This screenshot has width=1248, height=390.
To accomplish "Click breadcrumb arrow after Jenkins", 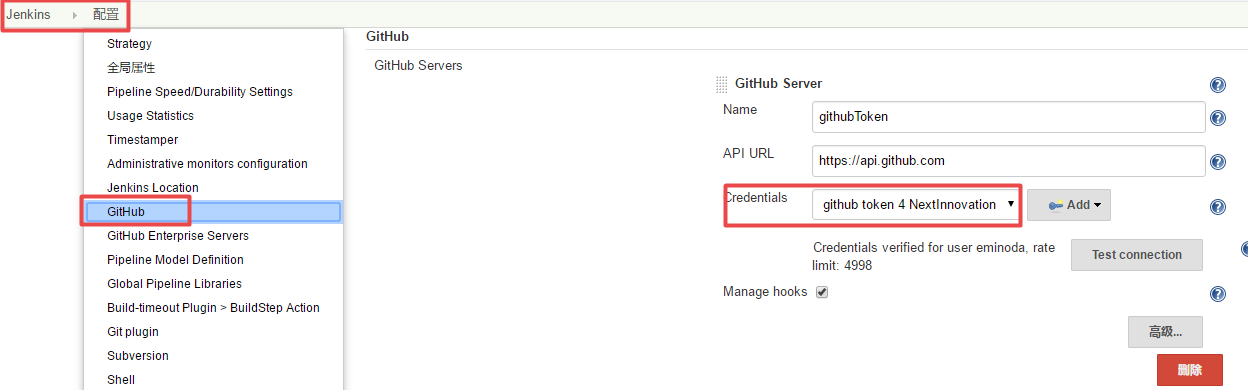I will click(x=74, y=16).
